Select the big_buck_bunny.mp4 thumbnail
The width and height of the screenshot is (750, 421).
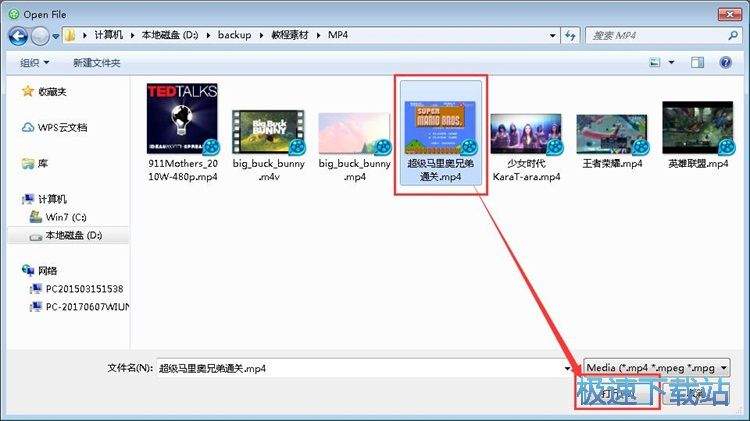(x=354, y=133)
